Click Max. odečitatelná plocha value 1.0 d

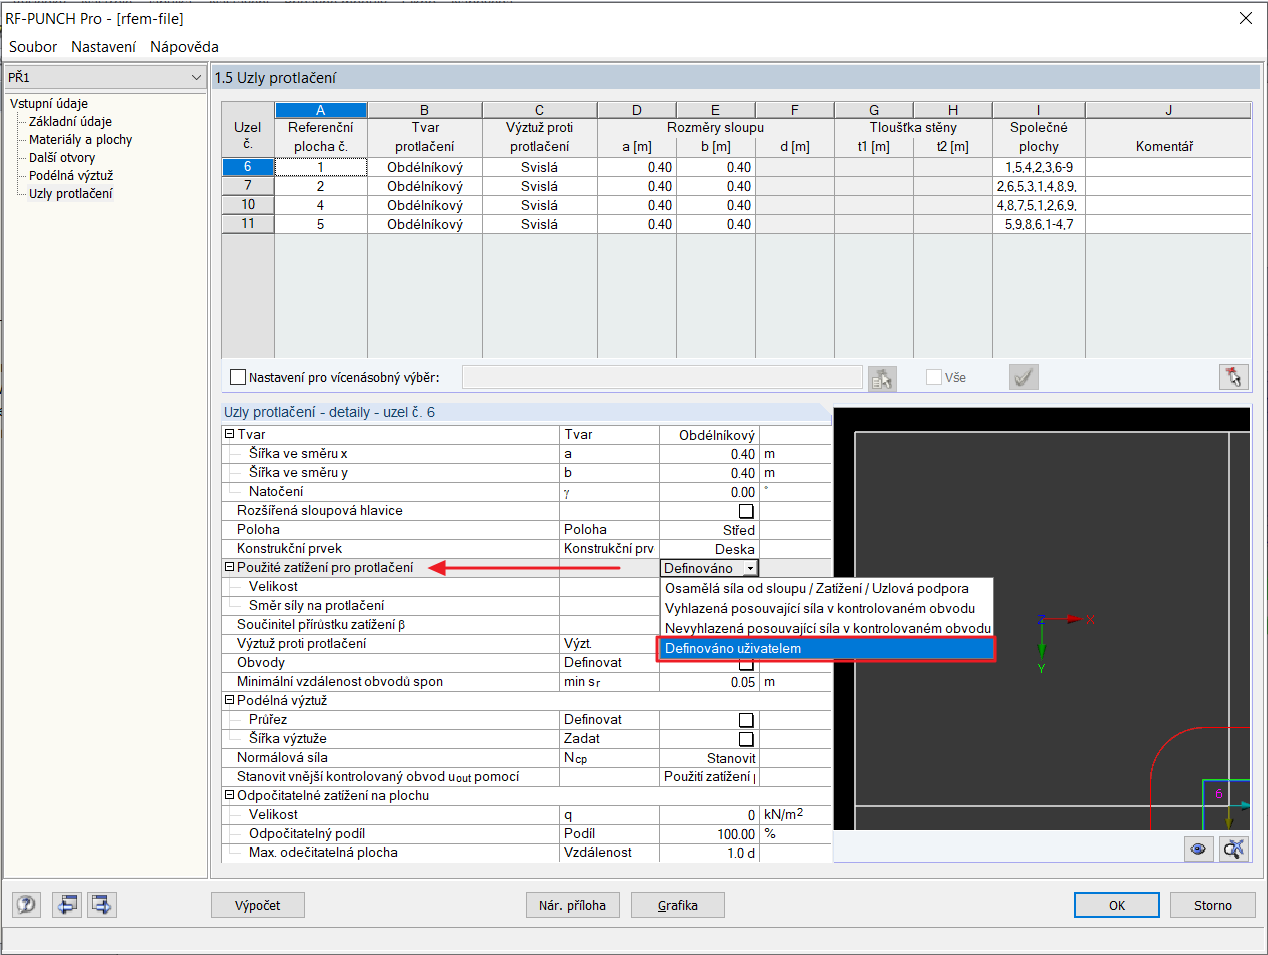coord(709,853)
